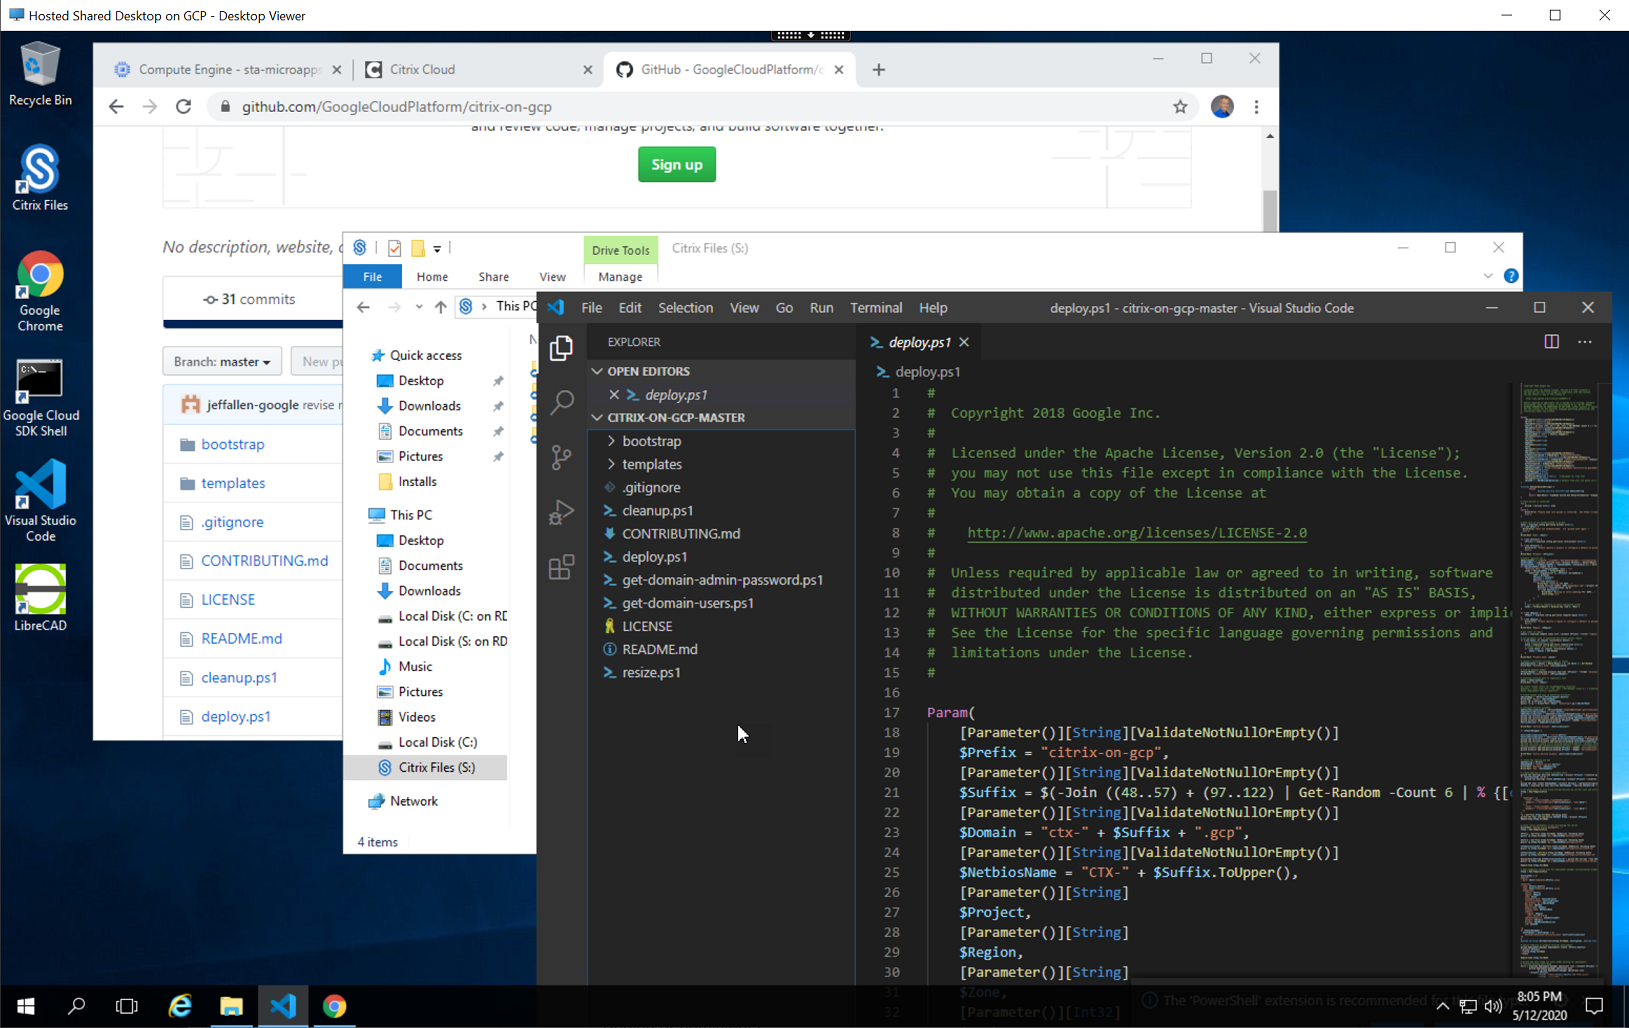Image resolution: width=1629 pixels, height=1028 pixels.
Task: Launch Internet Explorer from taskbar
Action: click(x=180, y=1006)
